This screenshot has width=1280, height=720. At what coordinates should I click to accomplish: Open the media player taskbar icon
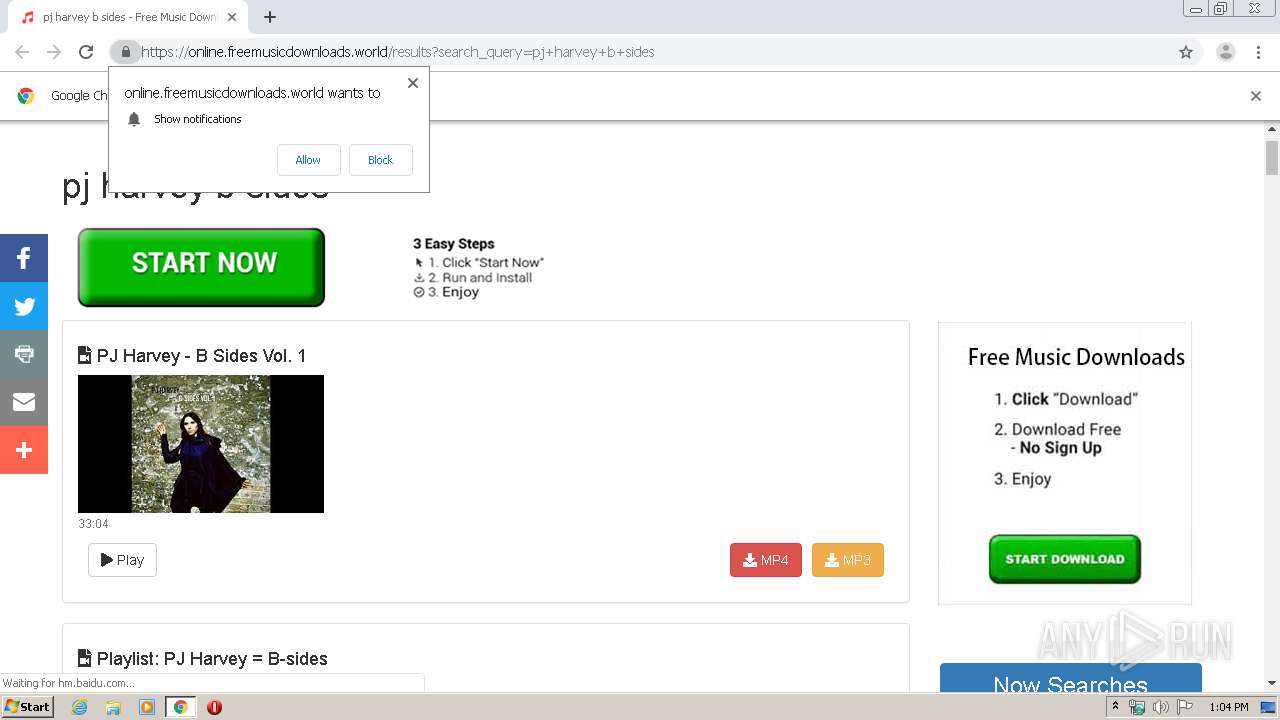(147, 707)
